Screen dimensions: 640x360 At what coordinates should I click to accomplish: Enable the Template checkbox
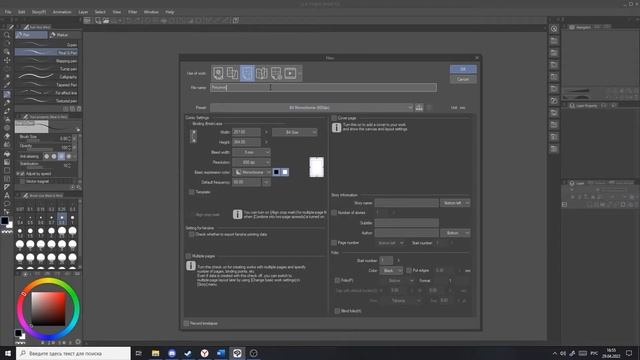[191, 192]
